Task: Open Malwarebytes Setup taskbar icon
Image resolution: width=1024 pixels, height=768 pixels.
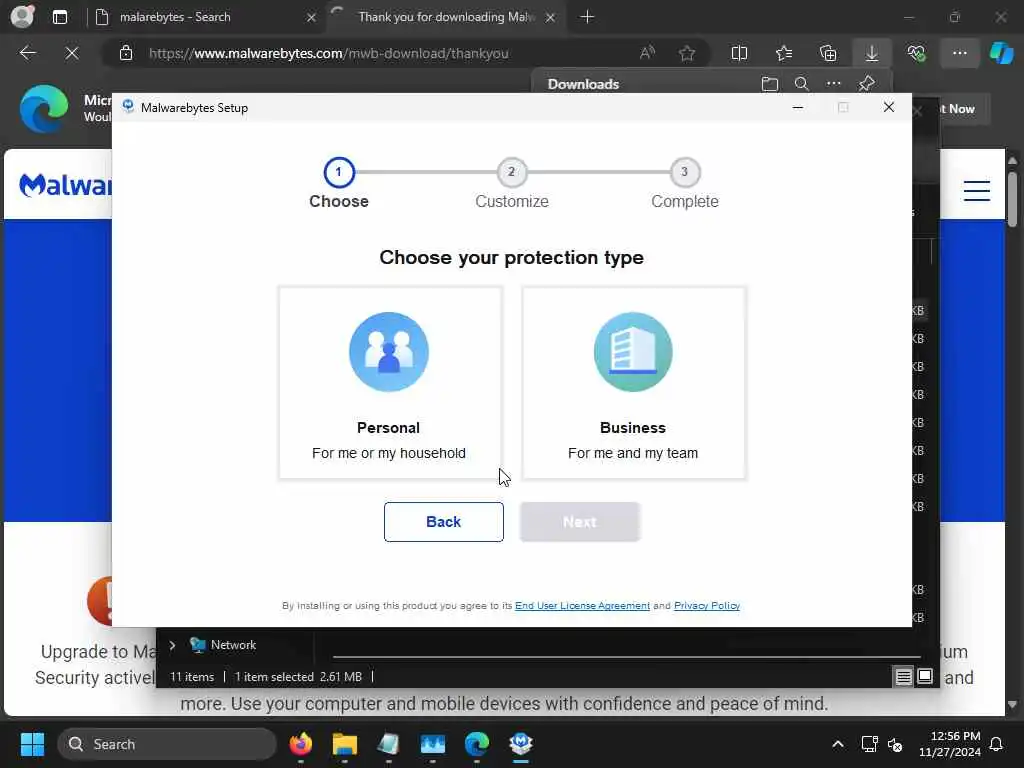Action: pyautogui.click(x=520, y=744)
